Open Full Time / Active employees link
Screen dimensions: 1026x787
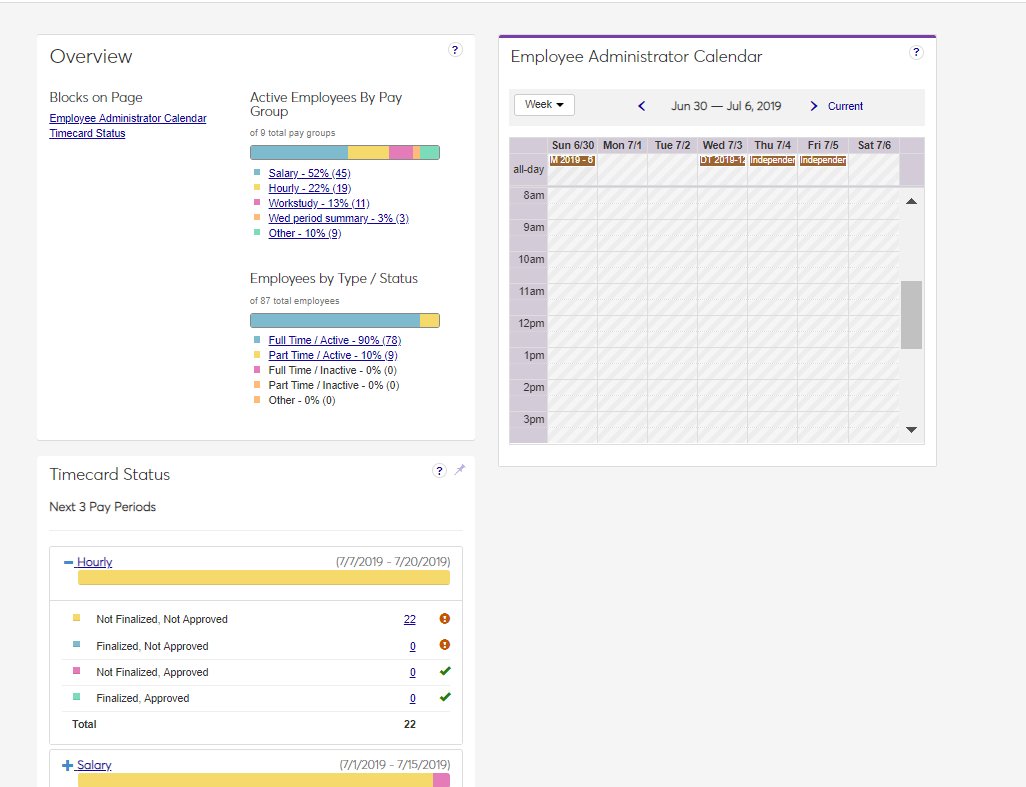point(334,340)
